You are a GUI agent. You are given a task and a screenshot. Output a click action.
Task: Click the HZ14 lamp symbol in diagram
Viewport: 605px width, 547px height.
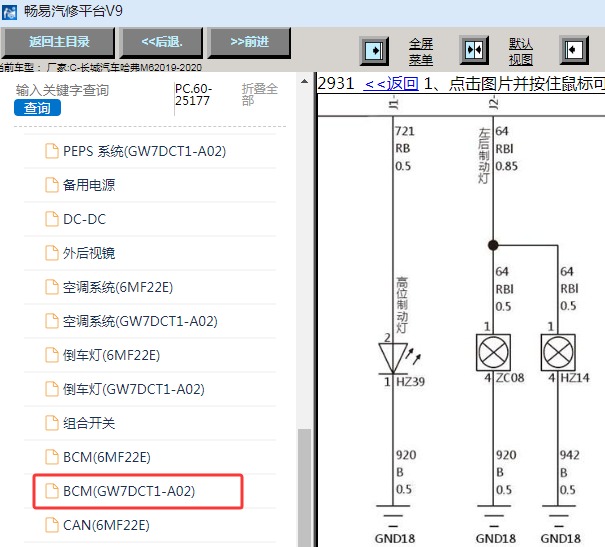558,352
